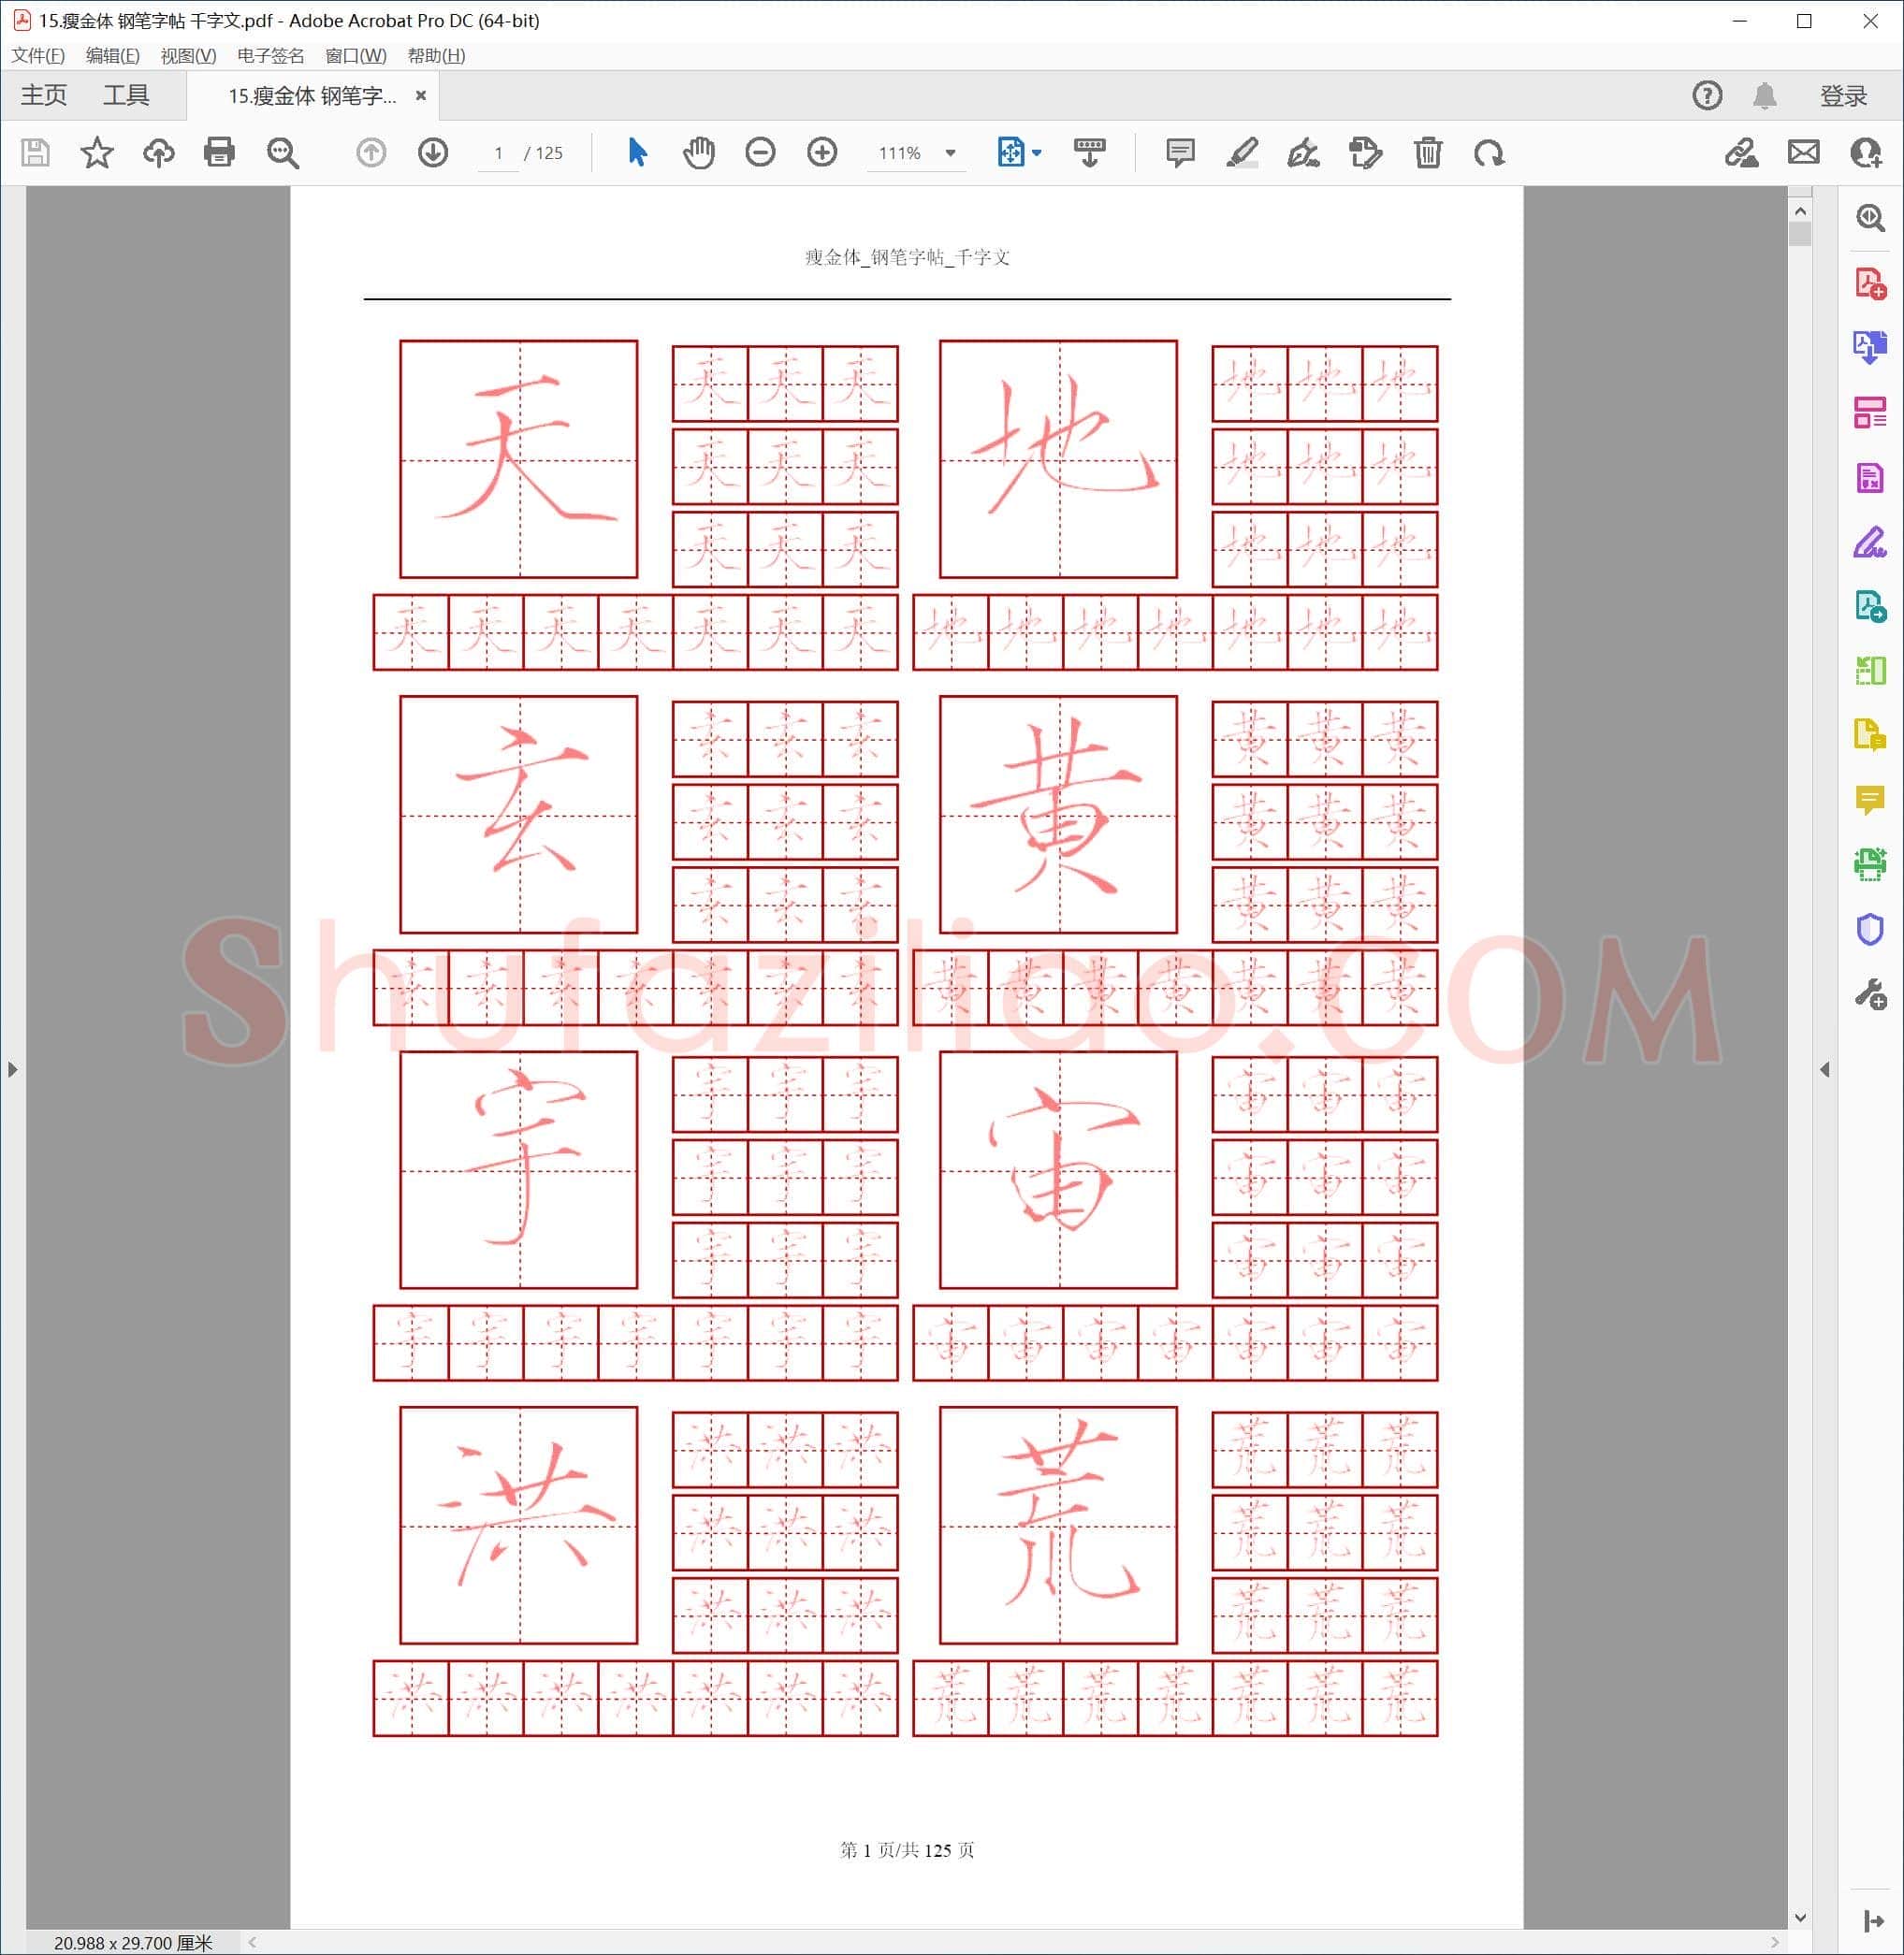Choose the selection arrow tool

pos(637,153)
